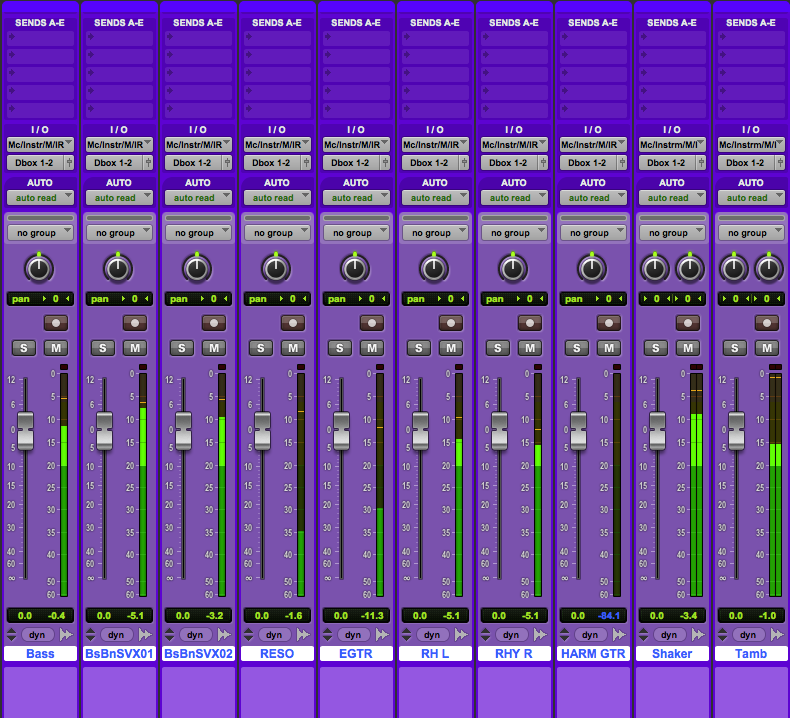Click BsBnSVX01 track type arrows icon
The height and width of the screenshot is (718, 790).
coord(91,634)
